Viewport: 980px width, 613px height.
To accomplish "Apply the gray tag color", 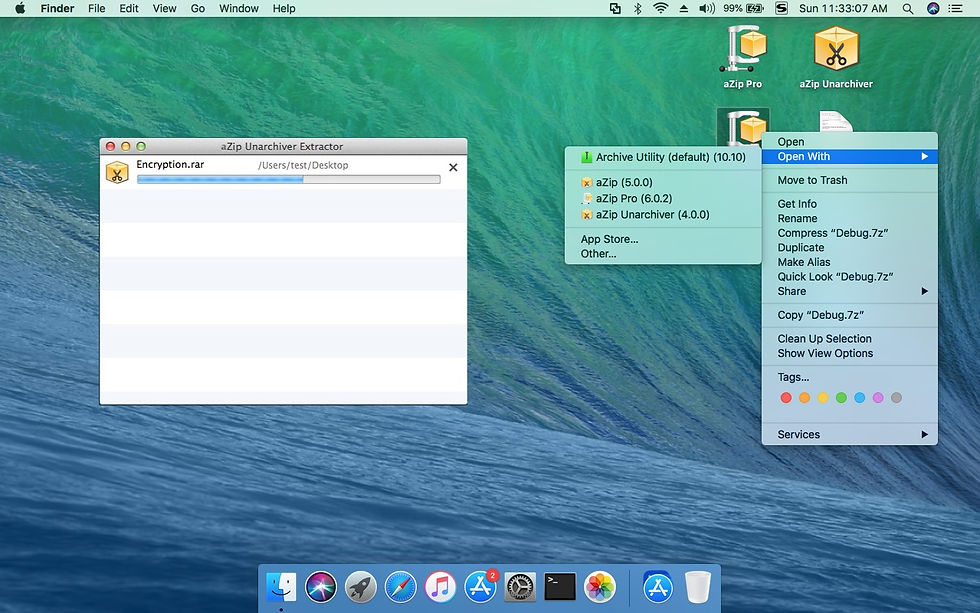I will point(896,397).
